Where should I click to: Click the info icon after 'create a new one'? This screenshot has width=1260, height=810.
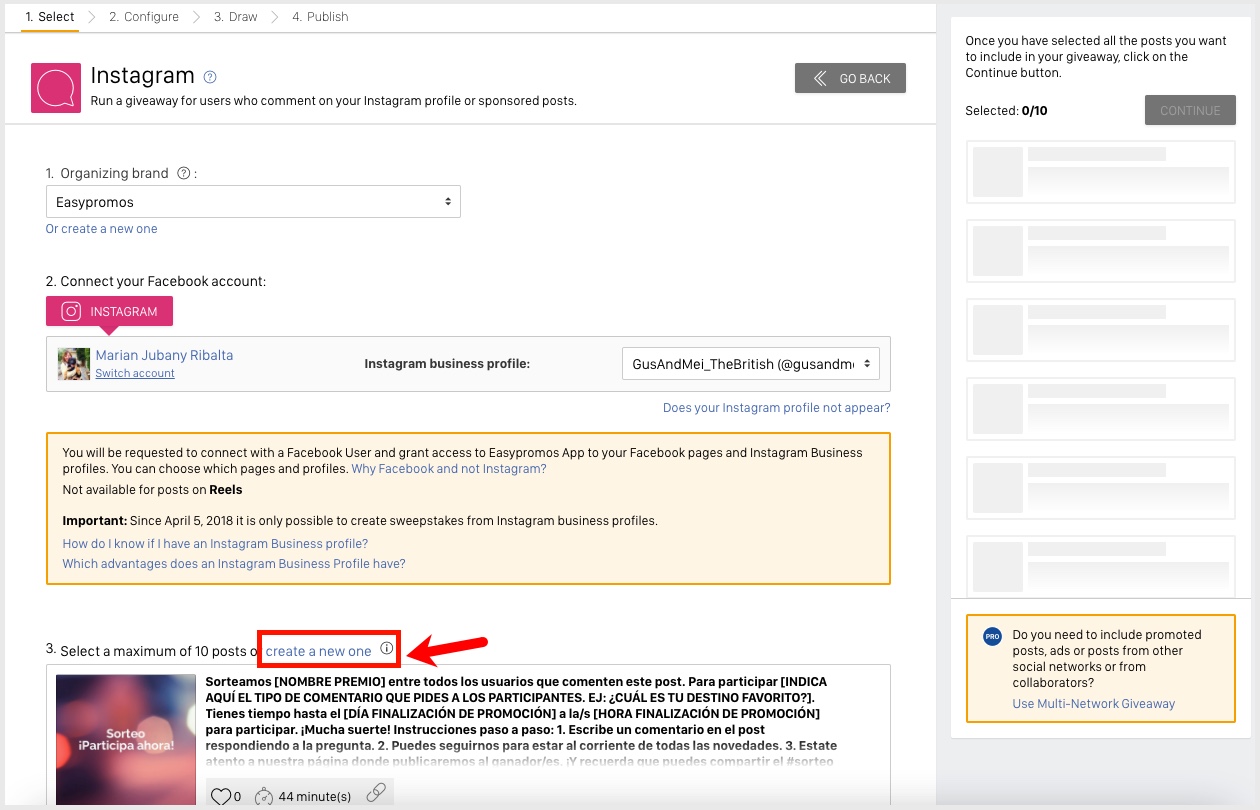387,650
